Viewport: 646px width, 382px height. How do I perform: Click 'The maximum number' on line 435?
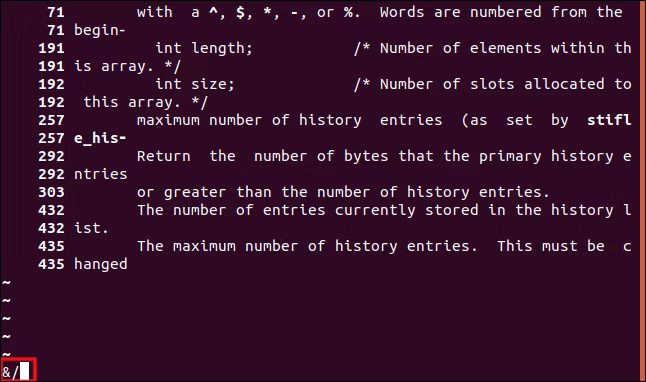[218, 246]
